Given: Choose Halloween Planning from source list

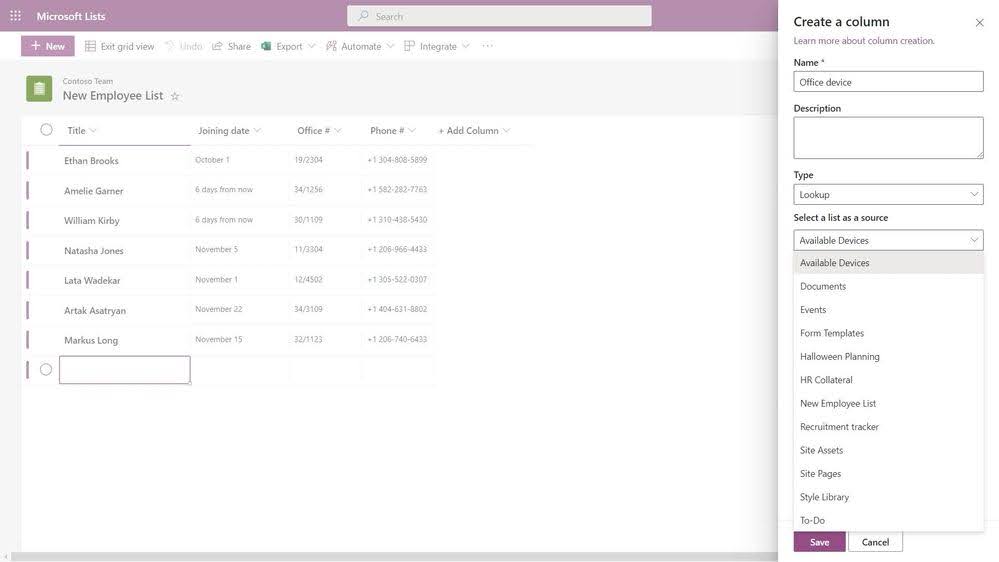Looking at the screenshot, I should point(888,356).
